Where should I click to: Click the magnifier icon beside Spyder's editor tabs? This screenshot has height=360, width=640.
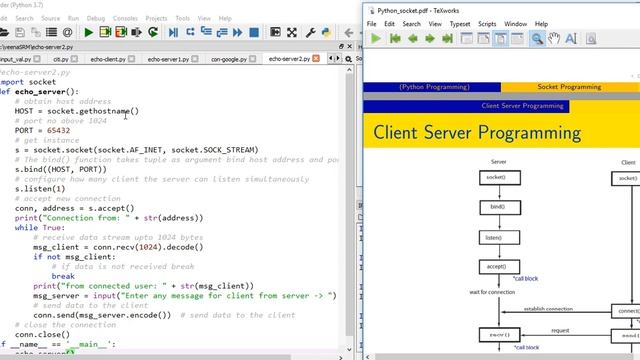(349, 59)
